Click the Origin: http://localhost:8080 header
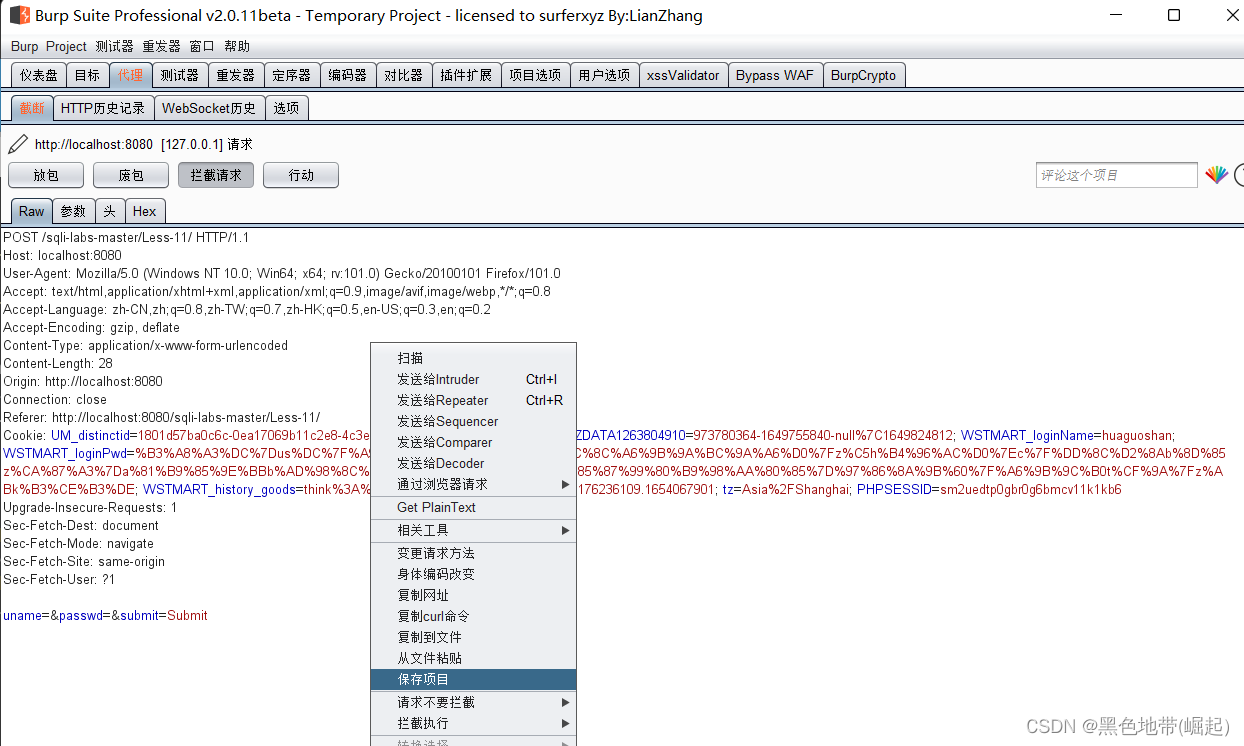 [83, 381]
